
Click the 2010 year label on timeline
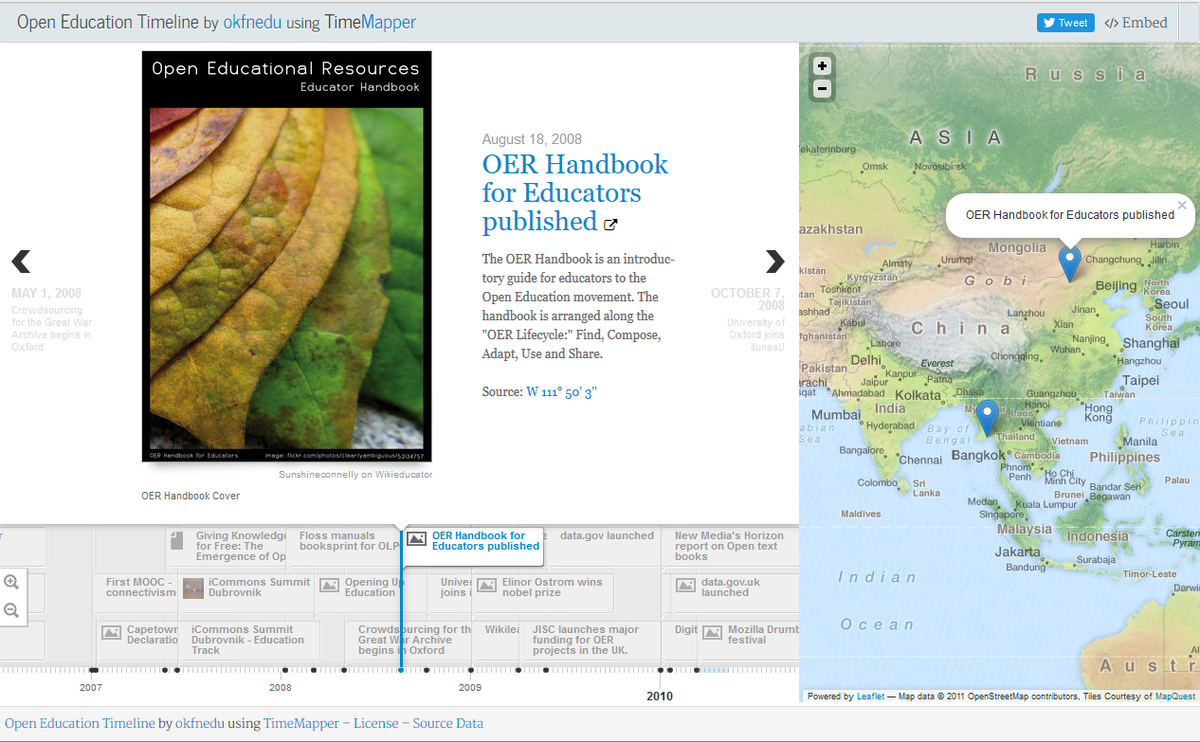(x=660, y=696)
